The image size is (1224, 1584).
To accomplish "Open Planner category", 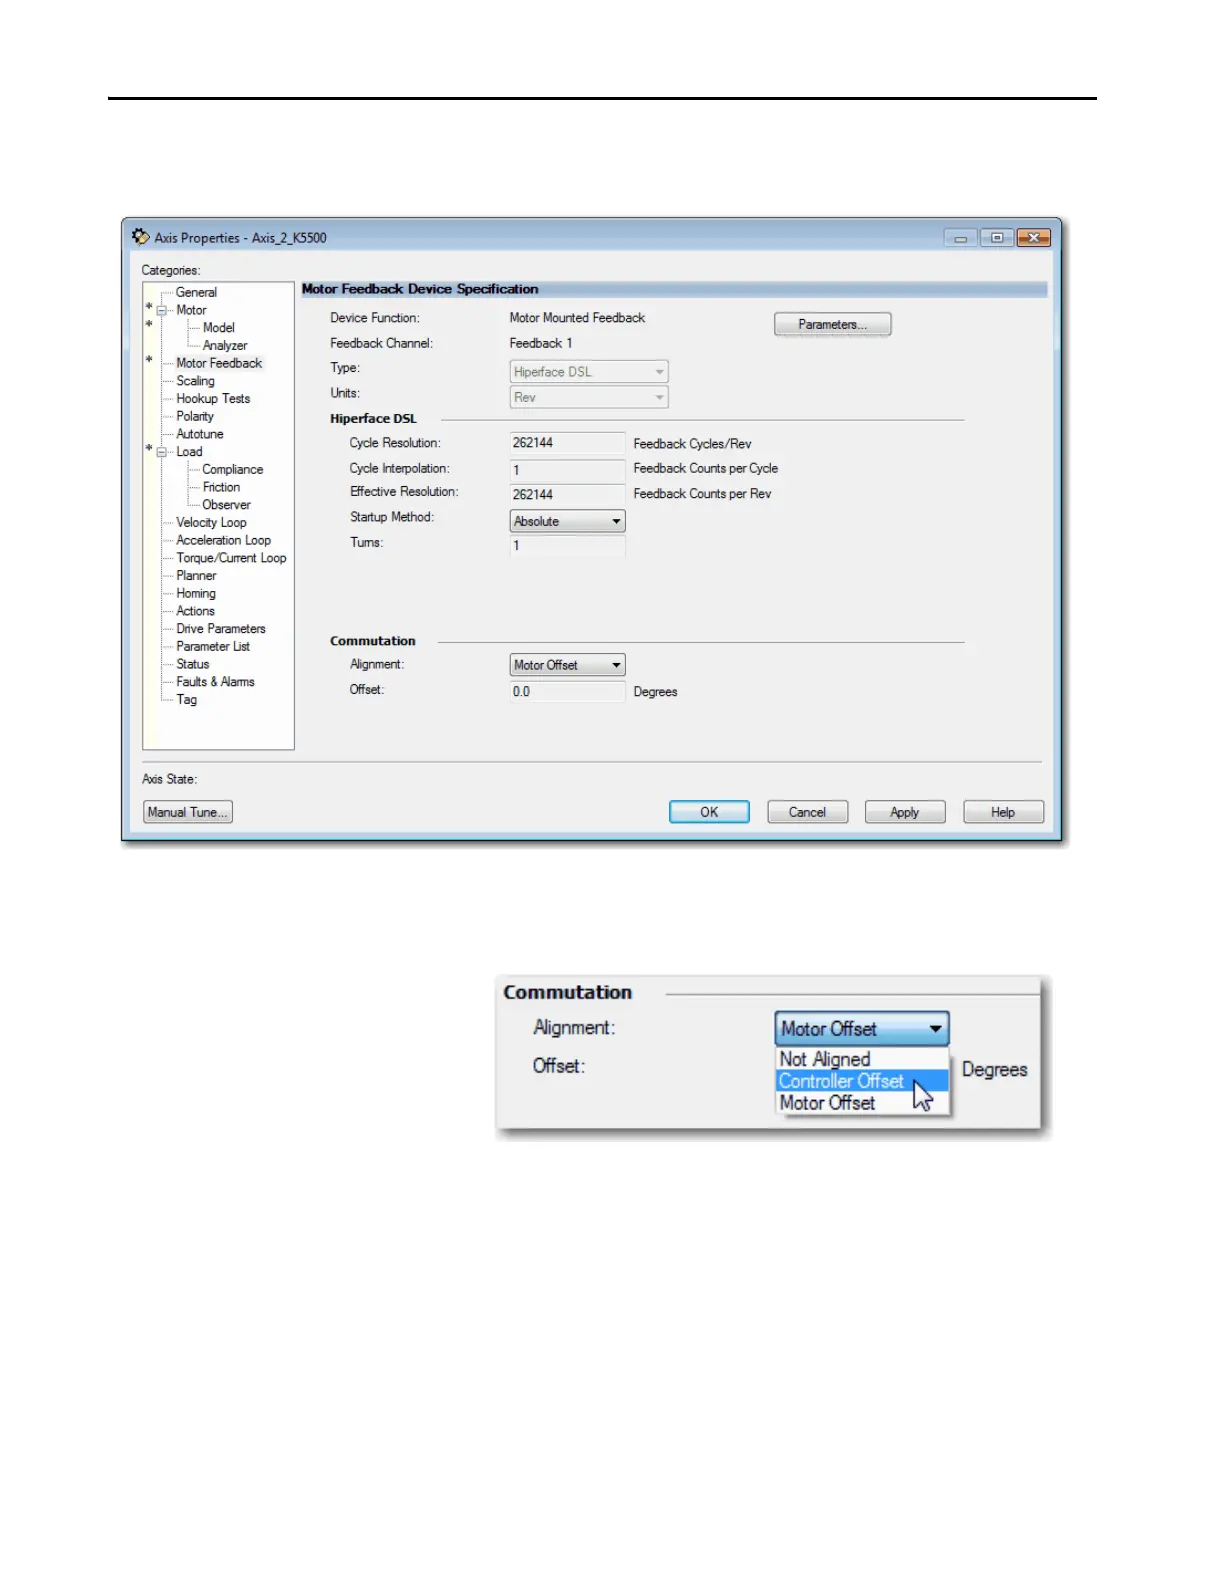I will click(x=196, y=576).
